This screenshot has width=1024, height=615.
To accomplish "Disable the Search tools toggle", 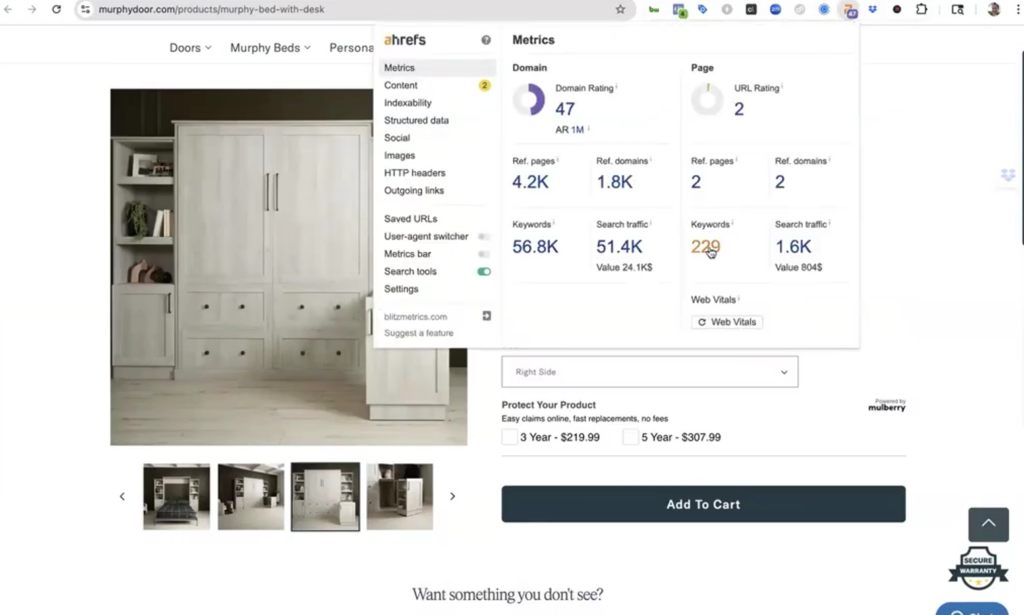I will coord(484,272).
